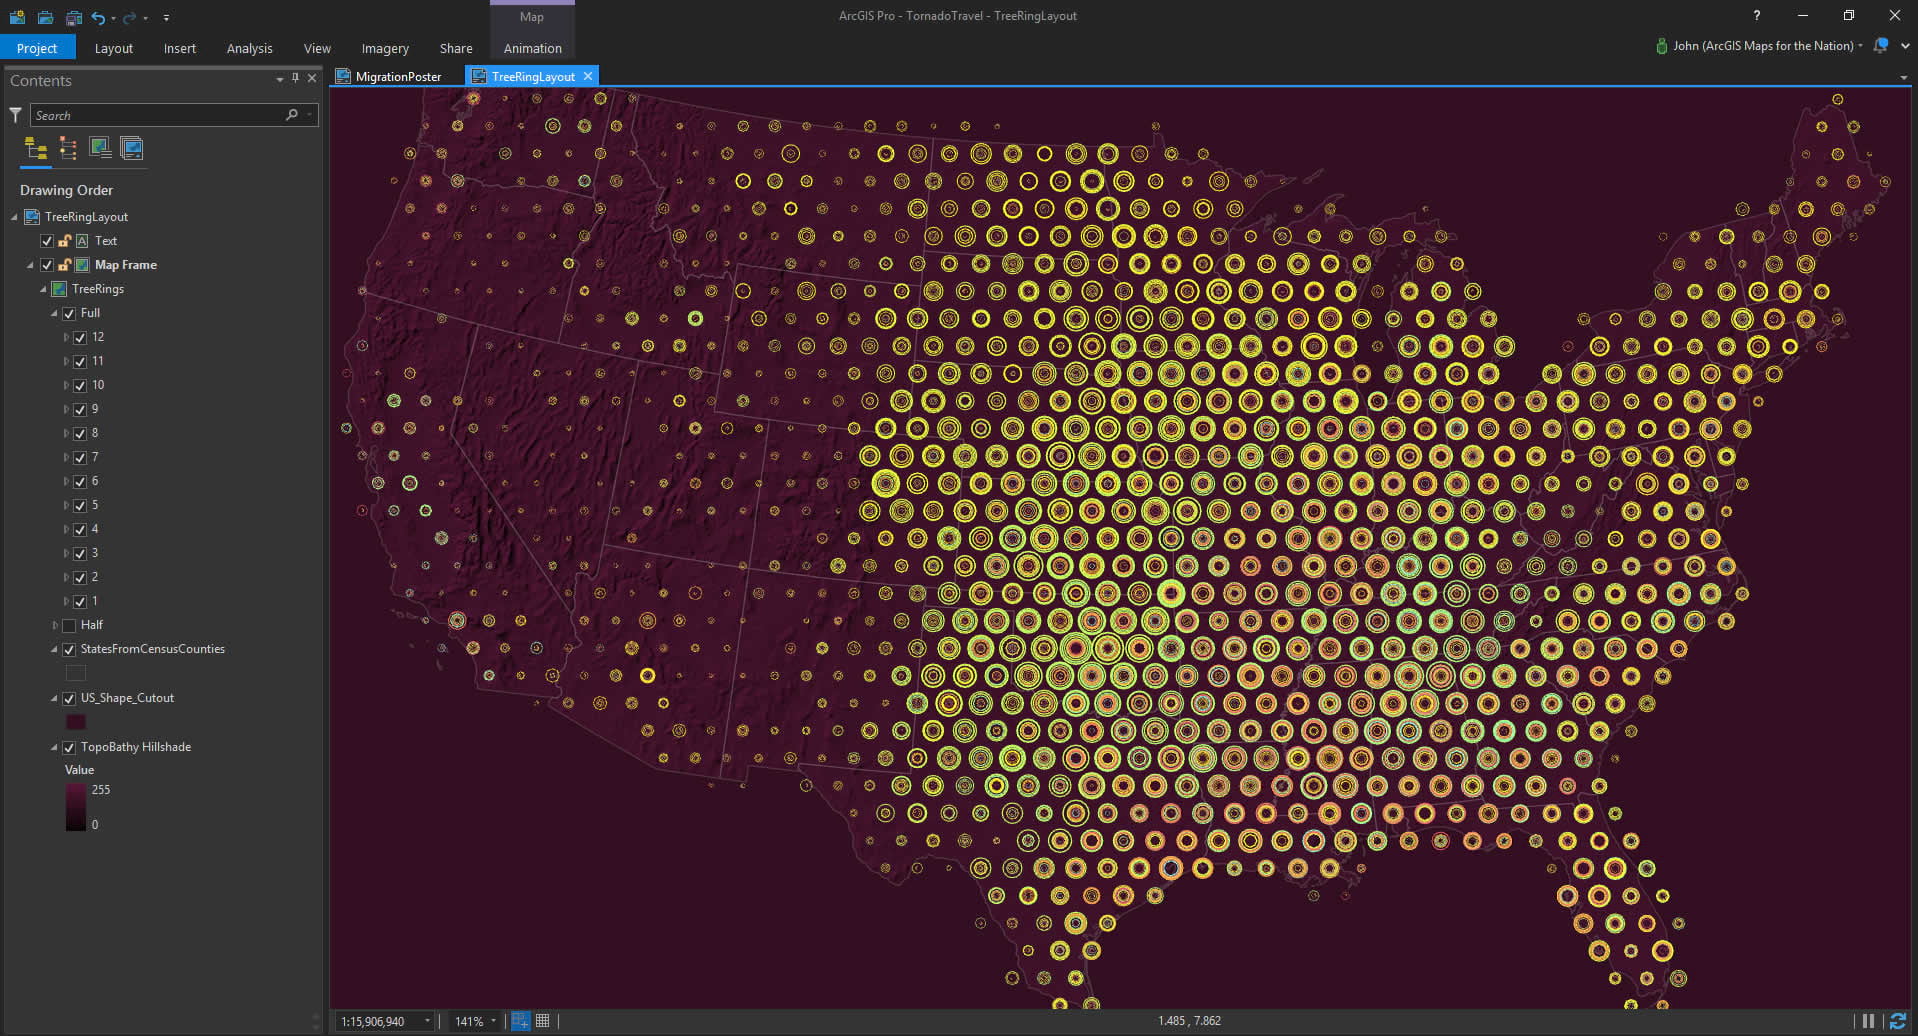Uncheck the Full group layer
Screen dimensions: 1918x1036
pyautogui.click(x=69, y=313)
